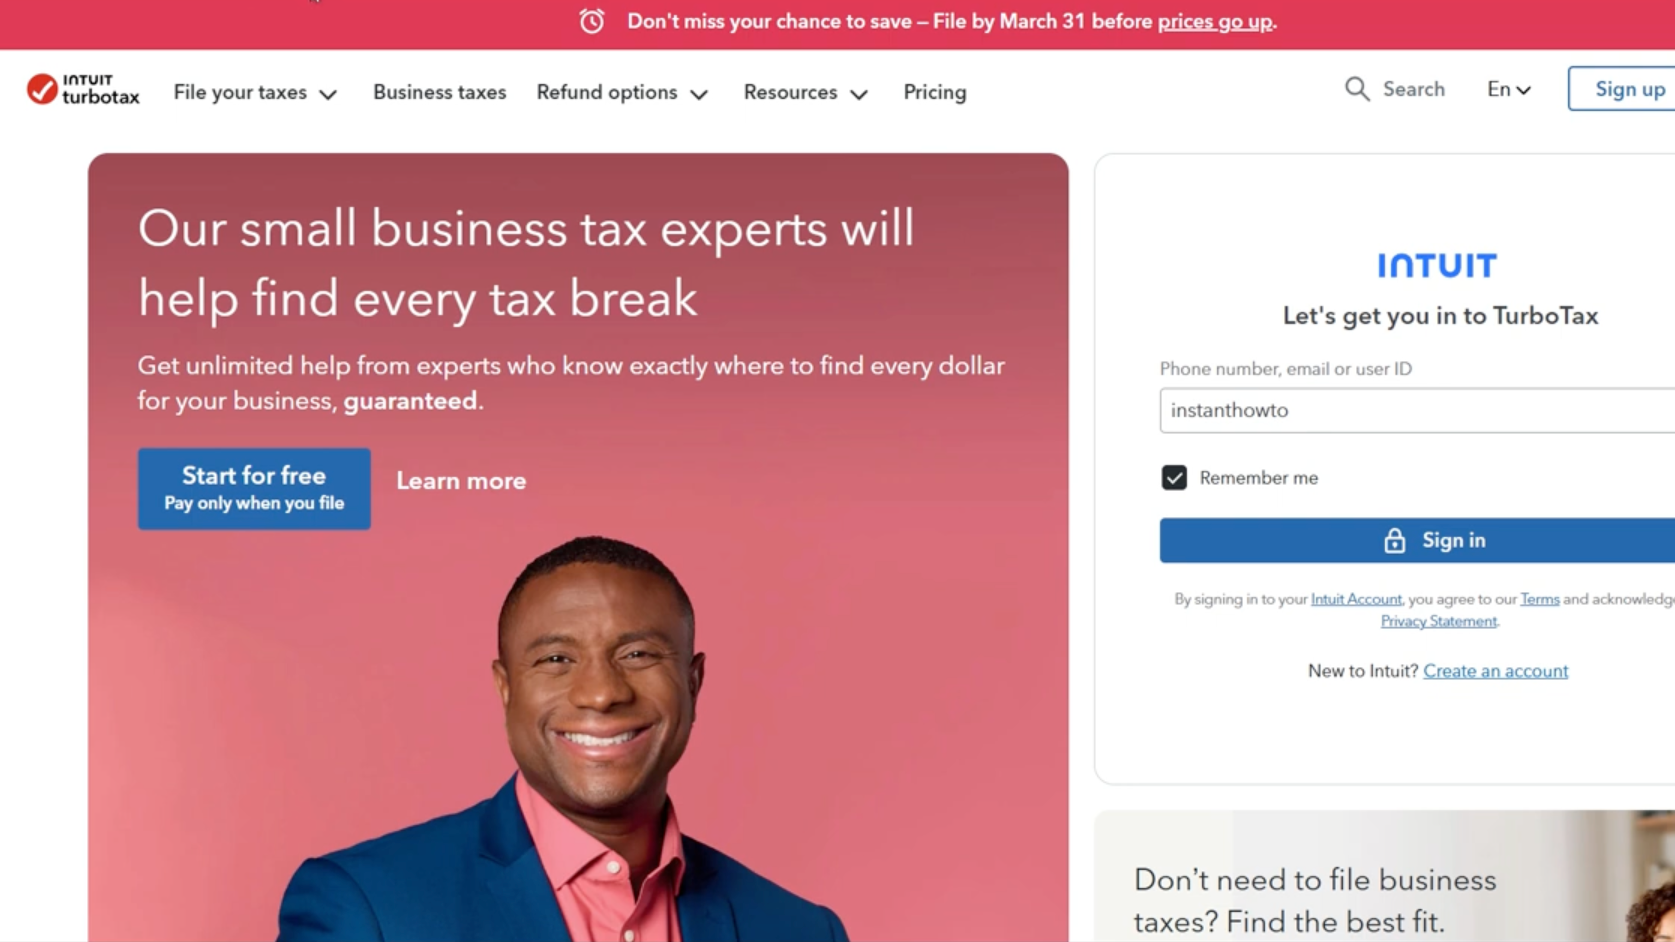The height and width of the screenshot is (942, 1675).
Task: Click the search magnifying glass icon
Action: 1356,89
